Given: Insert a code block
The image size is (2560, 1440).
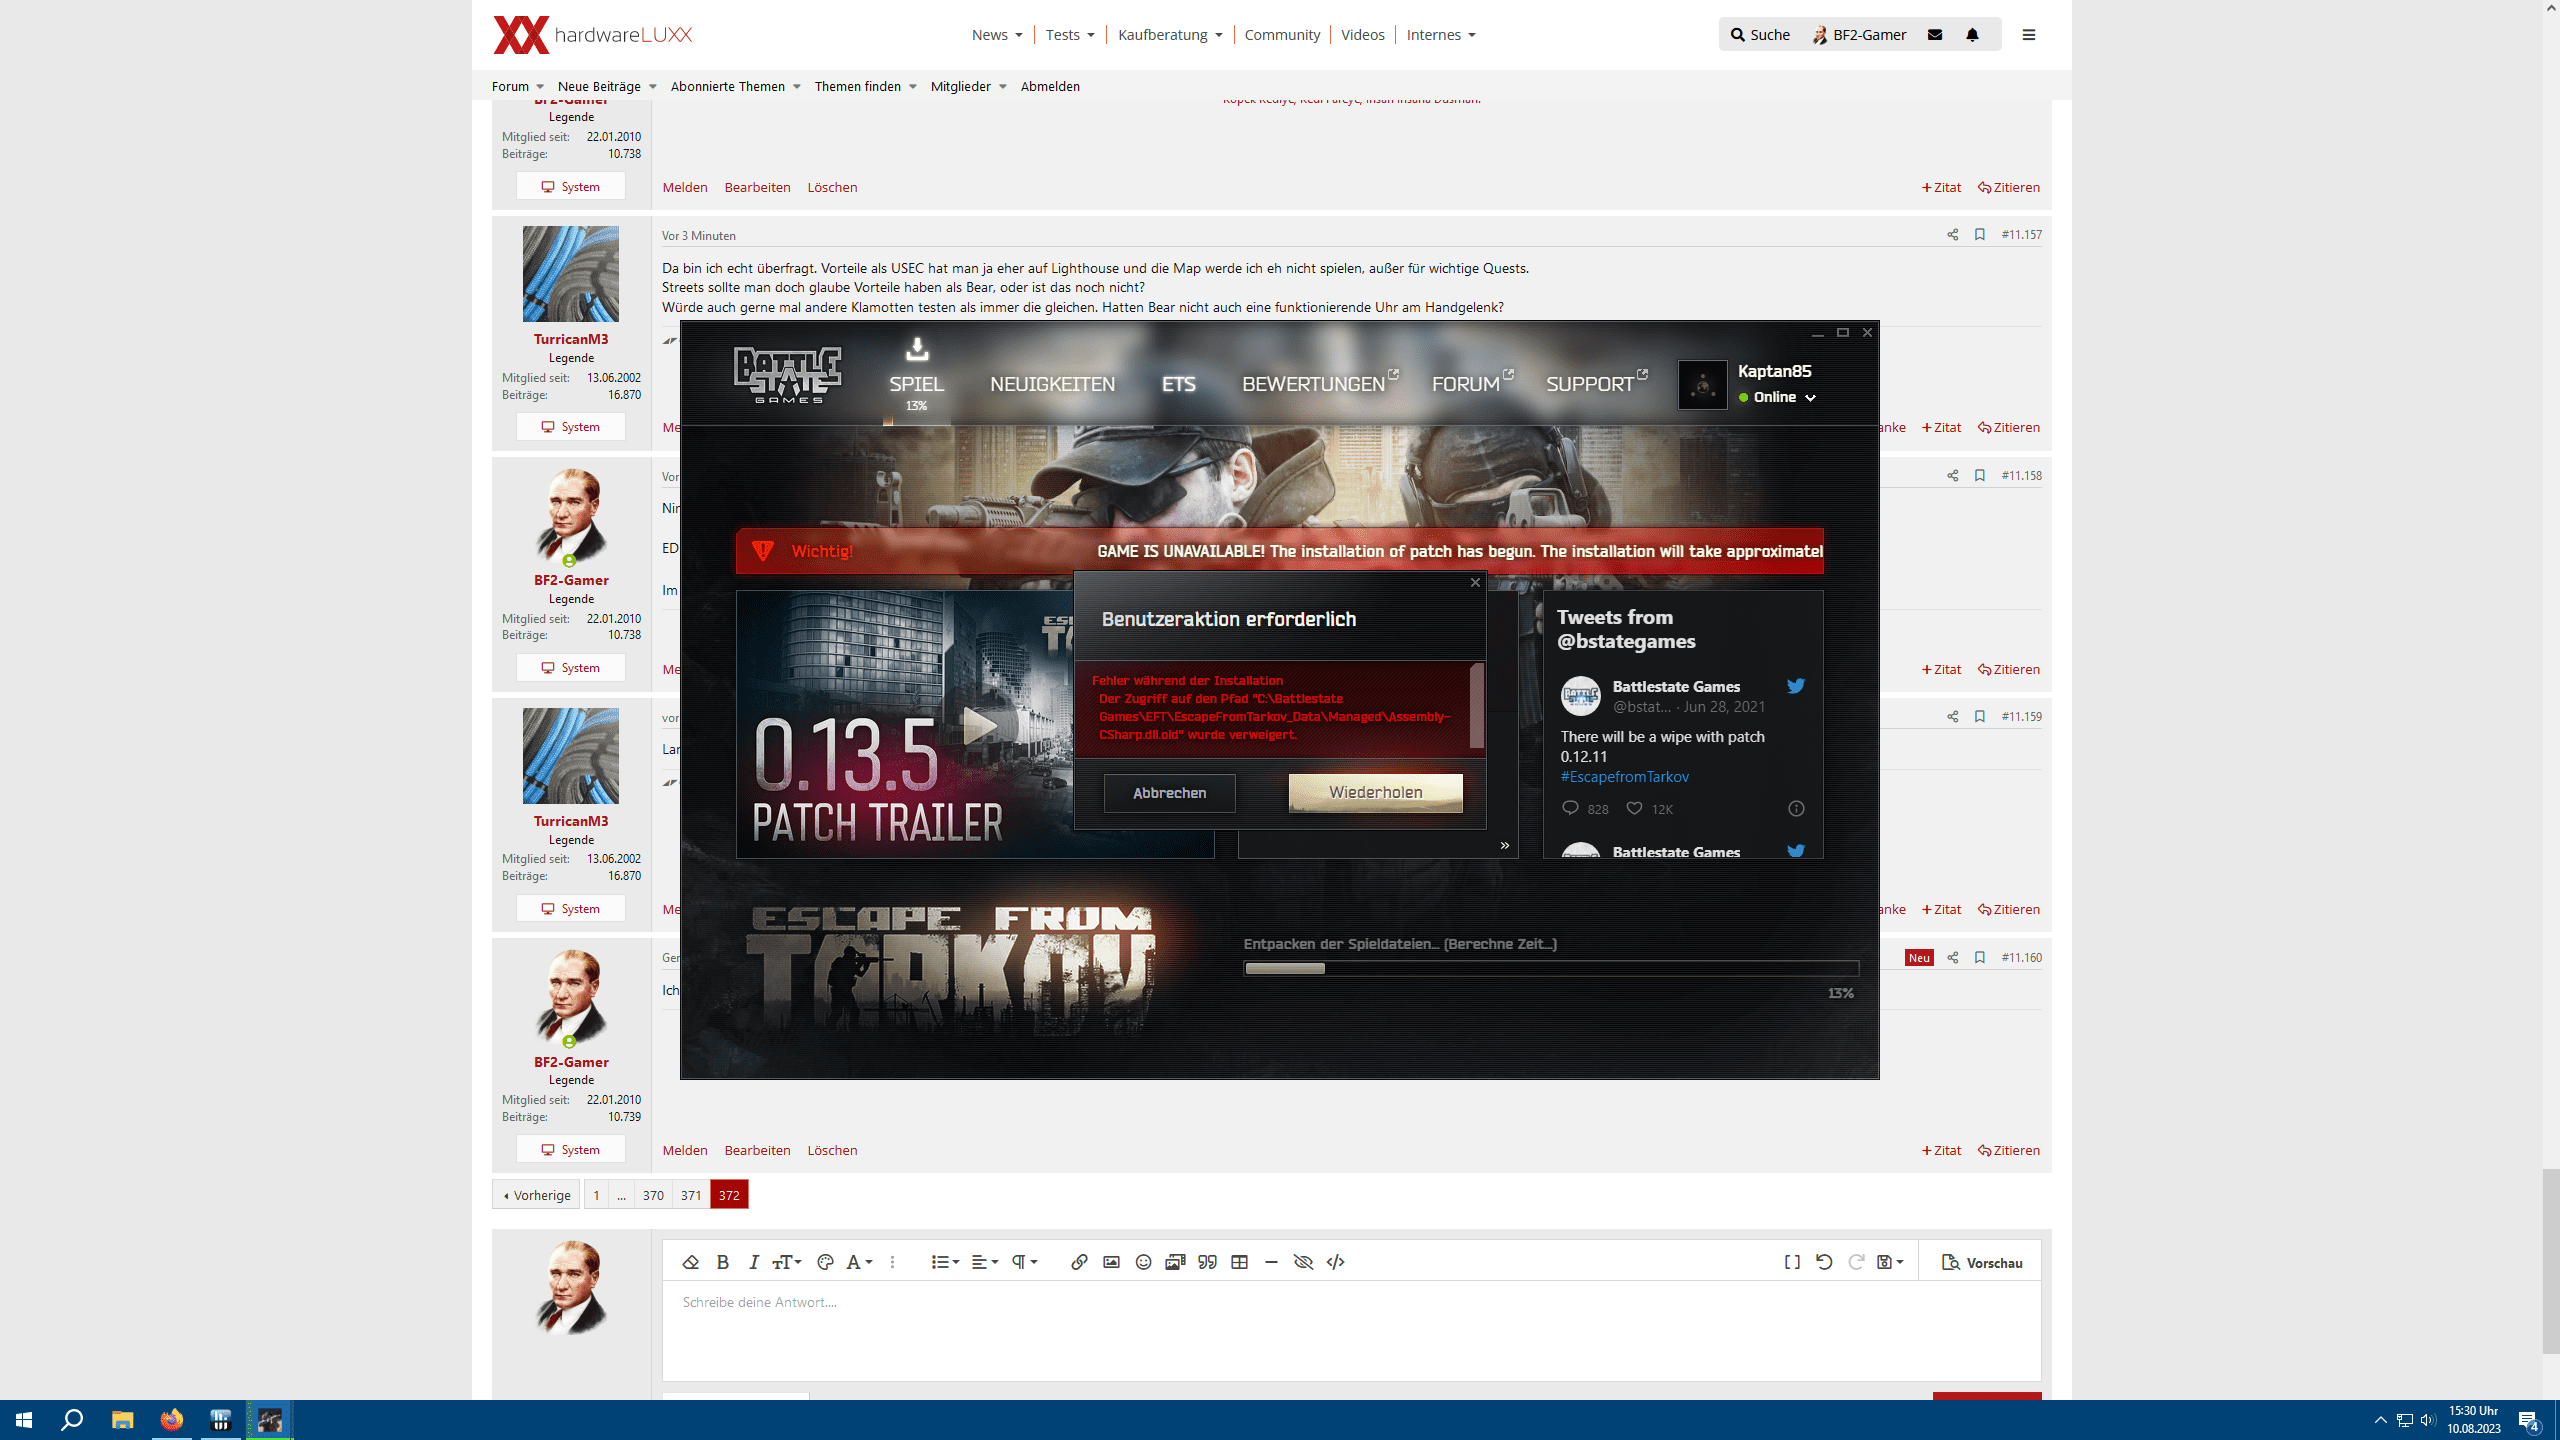Looking at the screenshot, I should tap(1336, 1262).
